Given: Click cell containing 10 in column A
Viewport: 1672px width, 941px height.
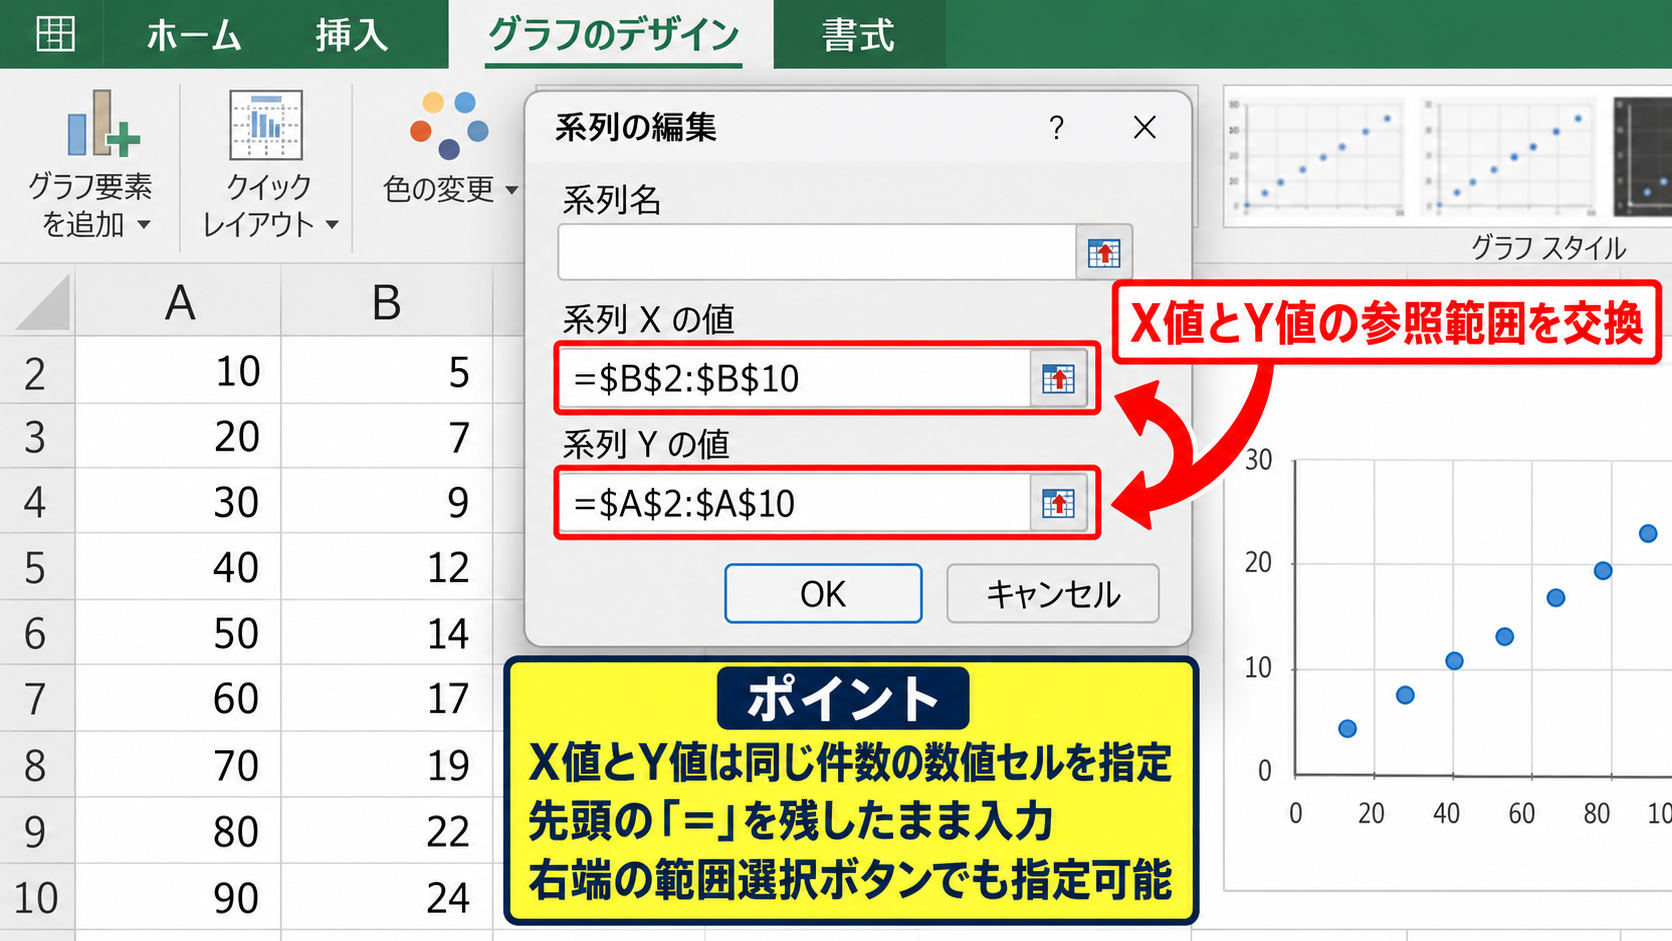Looking at the screenshot, I should (x=179, y=372).
